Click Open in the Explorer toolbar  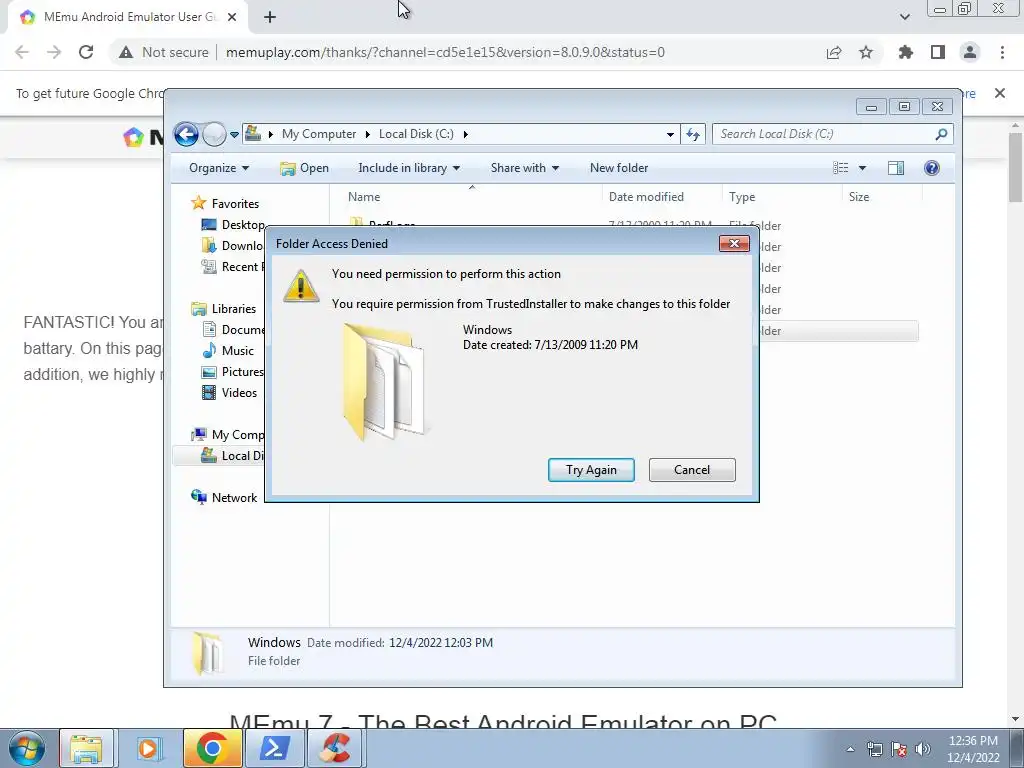tap(304, 168)
